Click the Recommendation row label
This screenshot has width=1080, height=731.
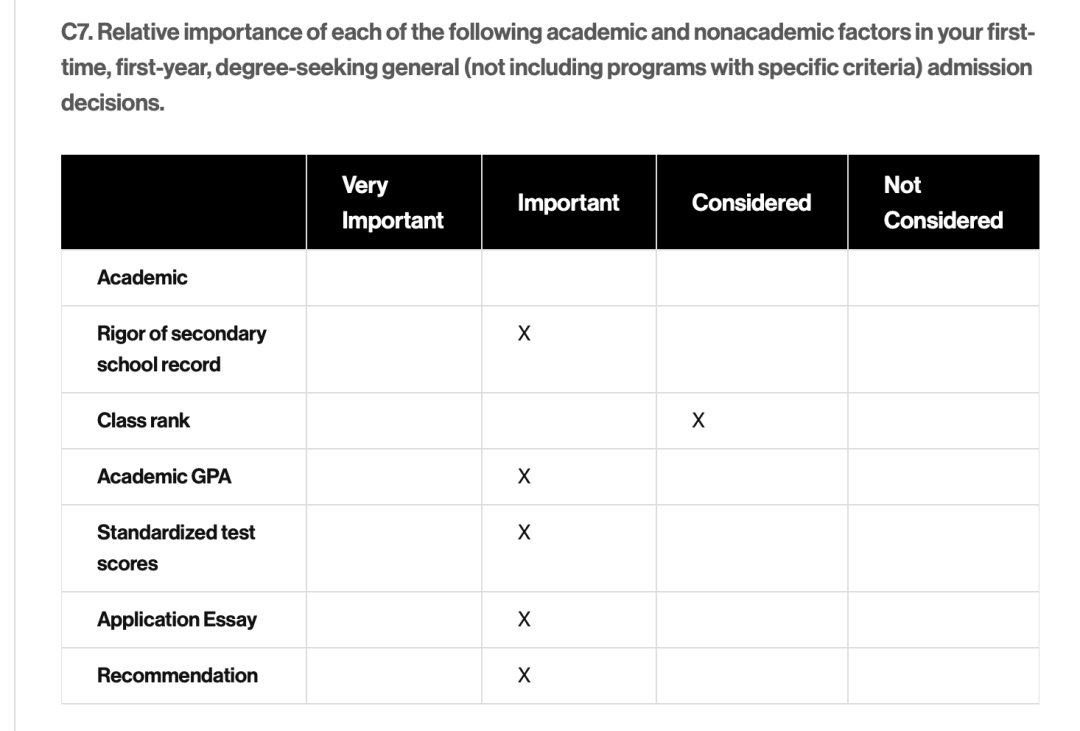pos(177,675)
